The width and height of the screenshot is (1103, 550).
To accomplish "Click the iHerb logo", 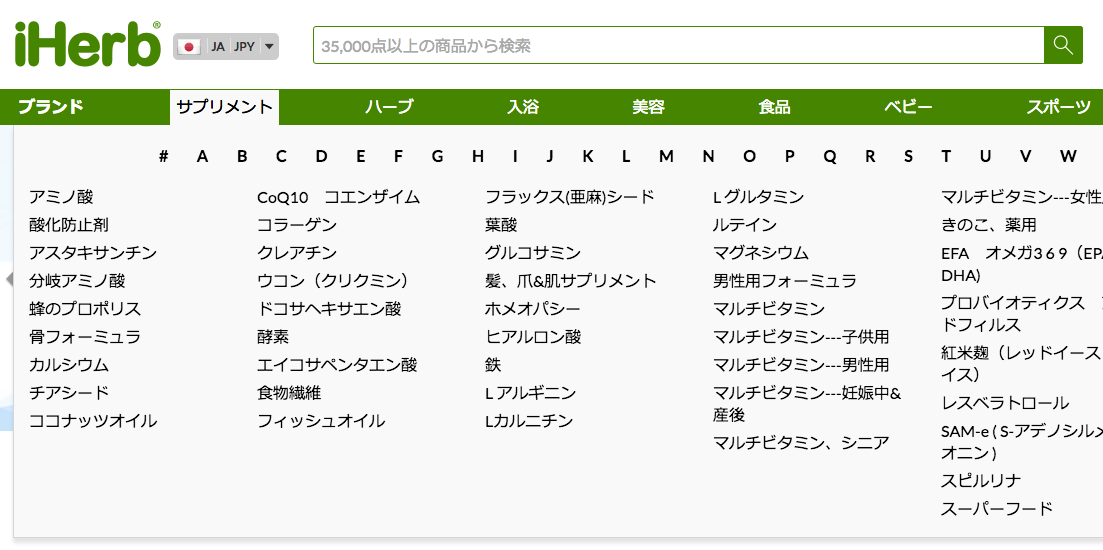I will (88, 44).
